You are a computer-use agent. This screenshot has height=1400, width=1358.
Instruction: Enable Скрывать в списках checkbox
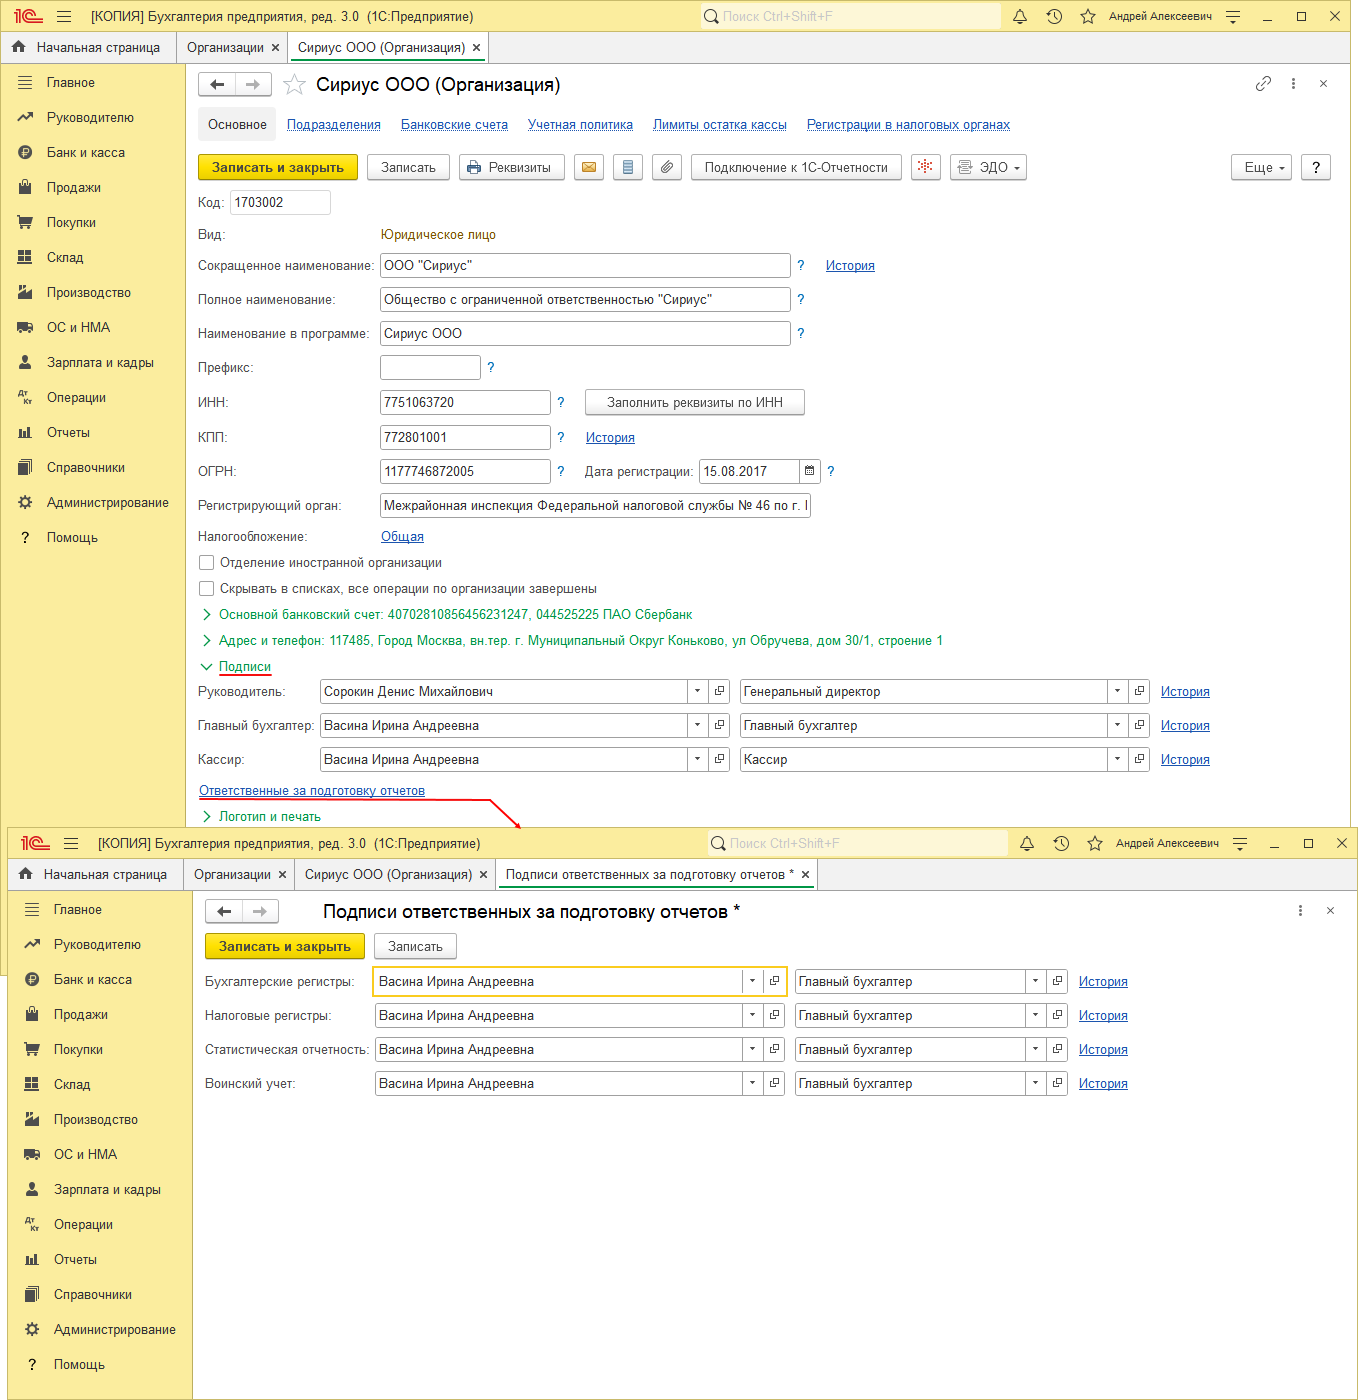click(x=207, y=589)
